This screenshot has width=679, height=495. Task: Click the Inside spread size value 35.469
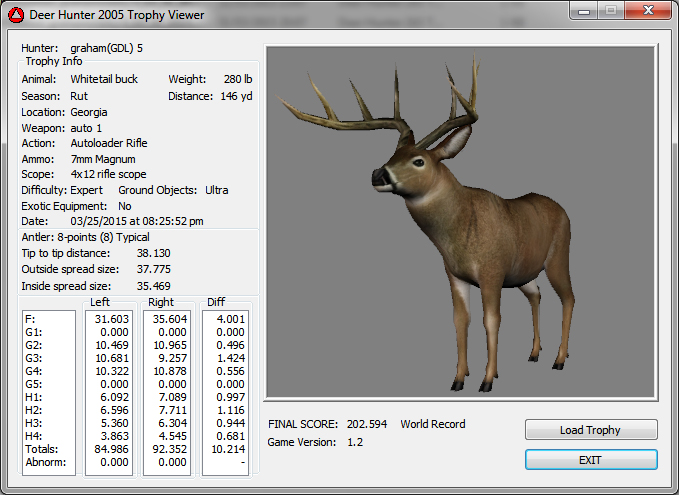tap(153, 285)
